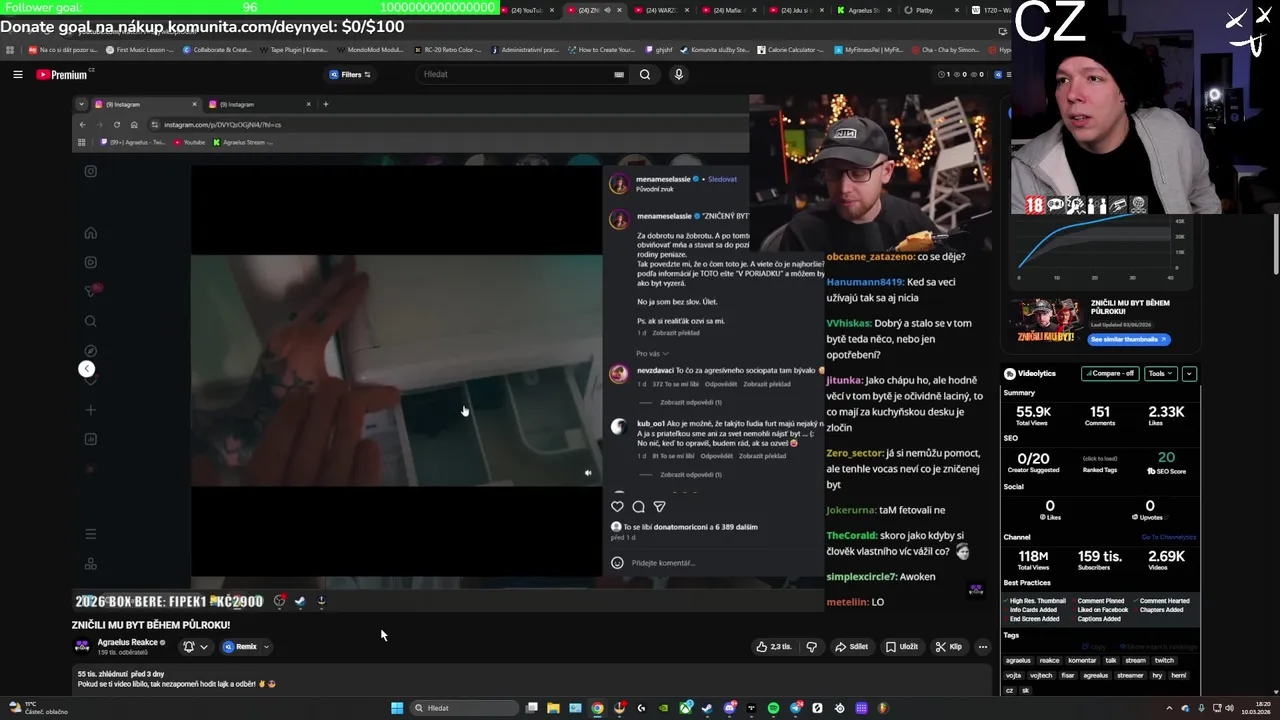Click the Remix button
The image size is (1280, 720).
click(x=240, y=647)
